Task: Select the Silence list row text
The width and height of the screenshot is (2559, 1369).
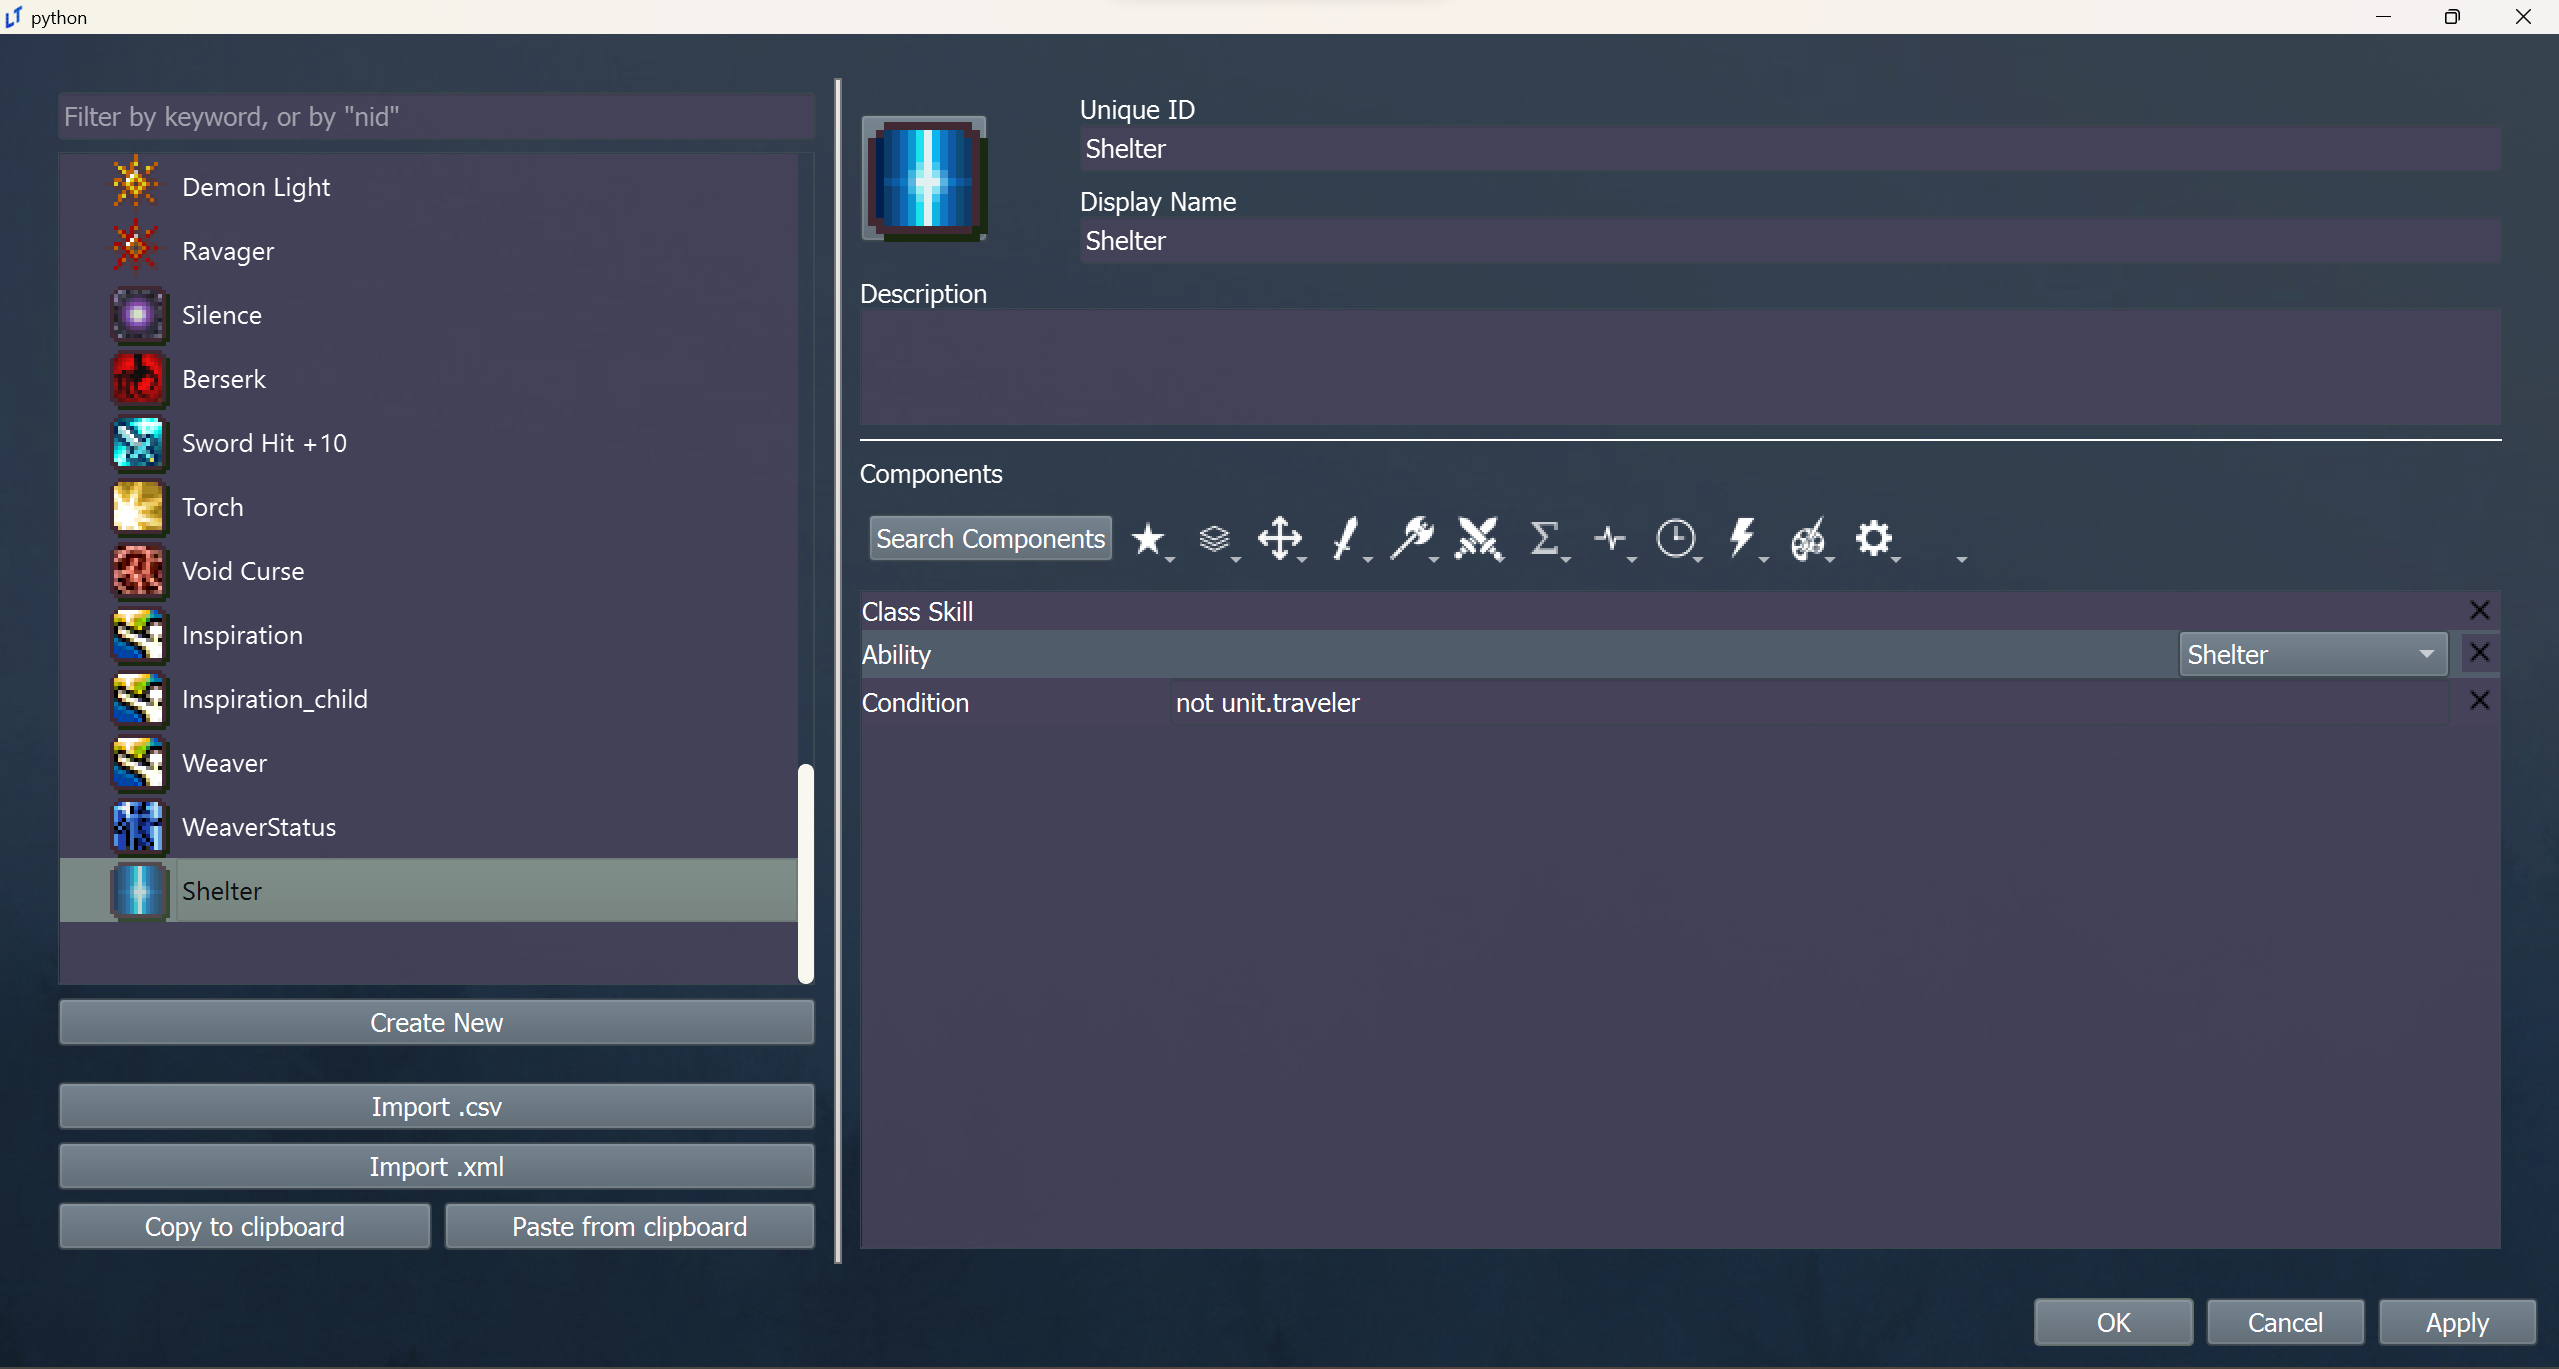Action: click(x=222, y=315)
